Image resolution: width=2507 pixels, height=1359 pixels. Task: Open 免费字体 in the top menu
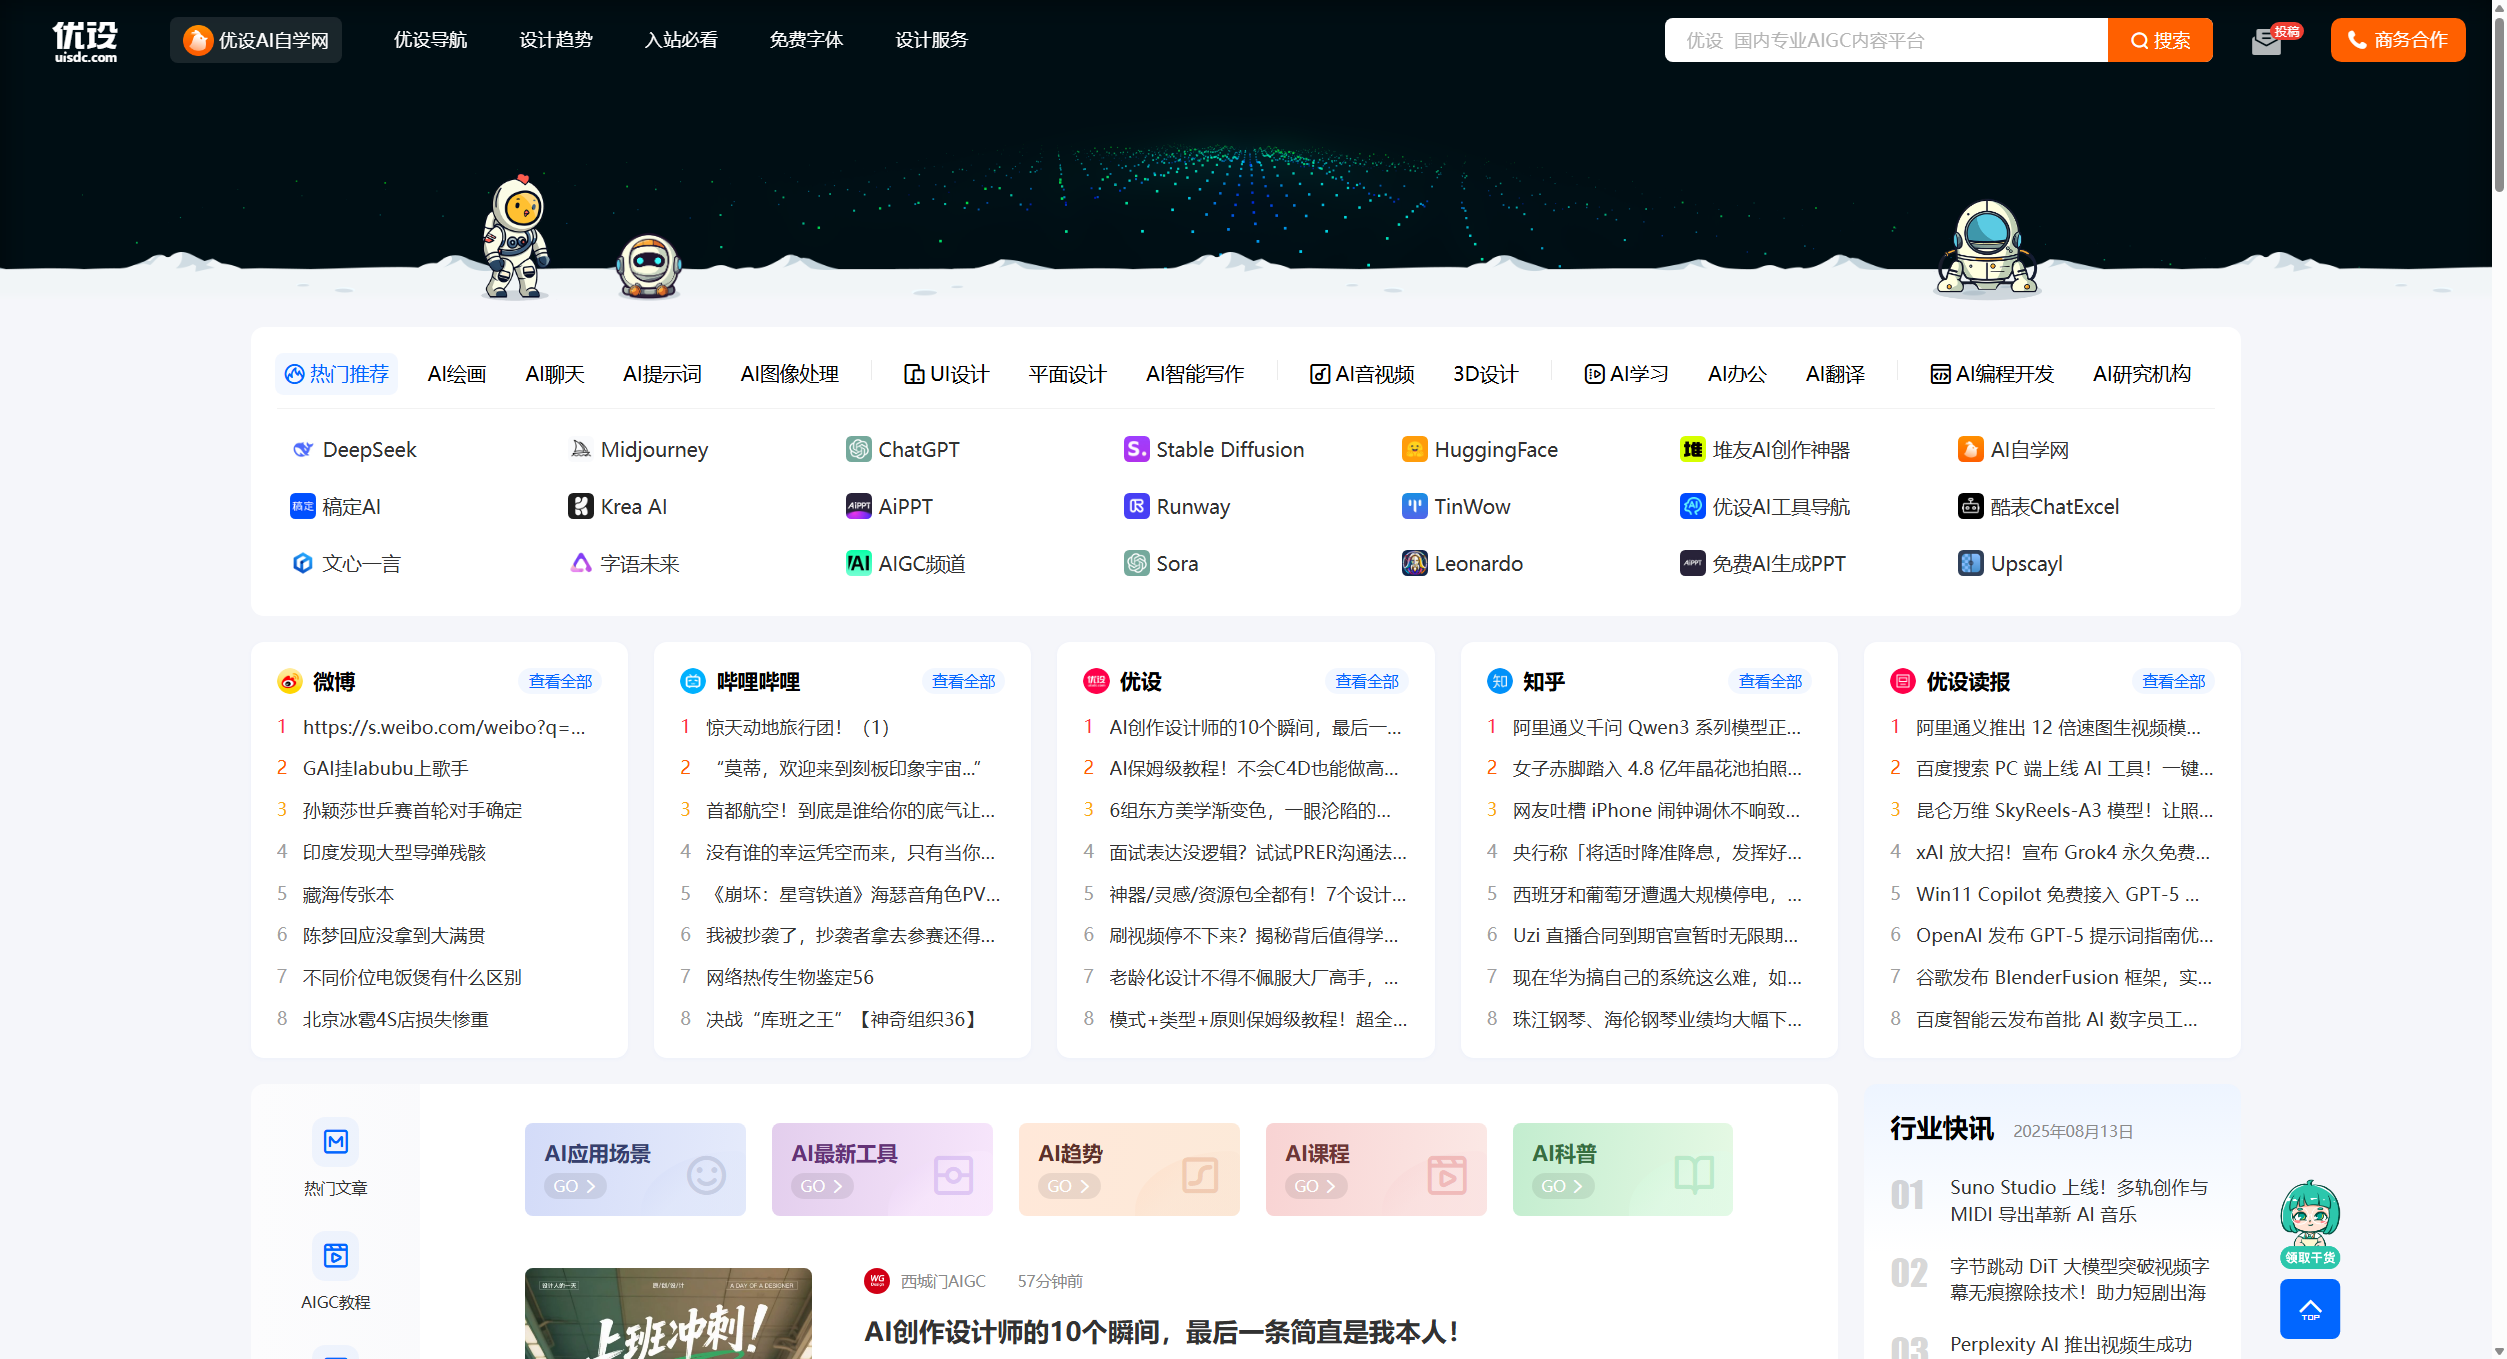tap(806, 40)
